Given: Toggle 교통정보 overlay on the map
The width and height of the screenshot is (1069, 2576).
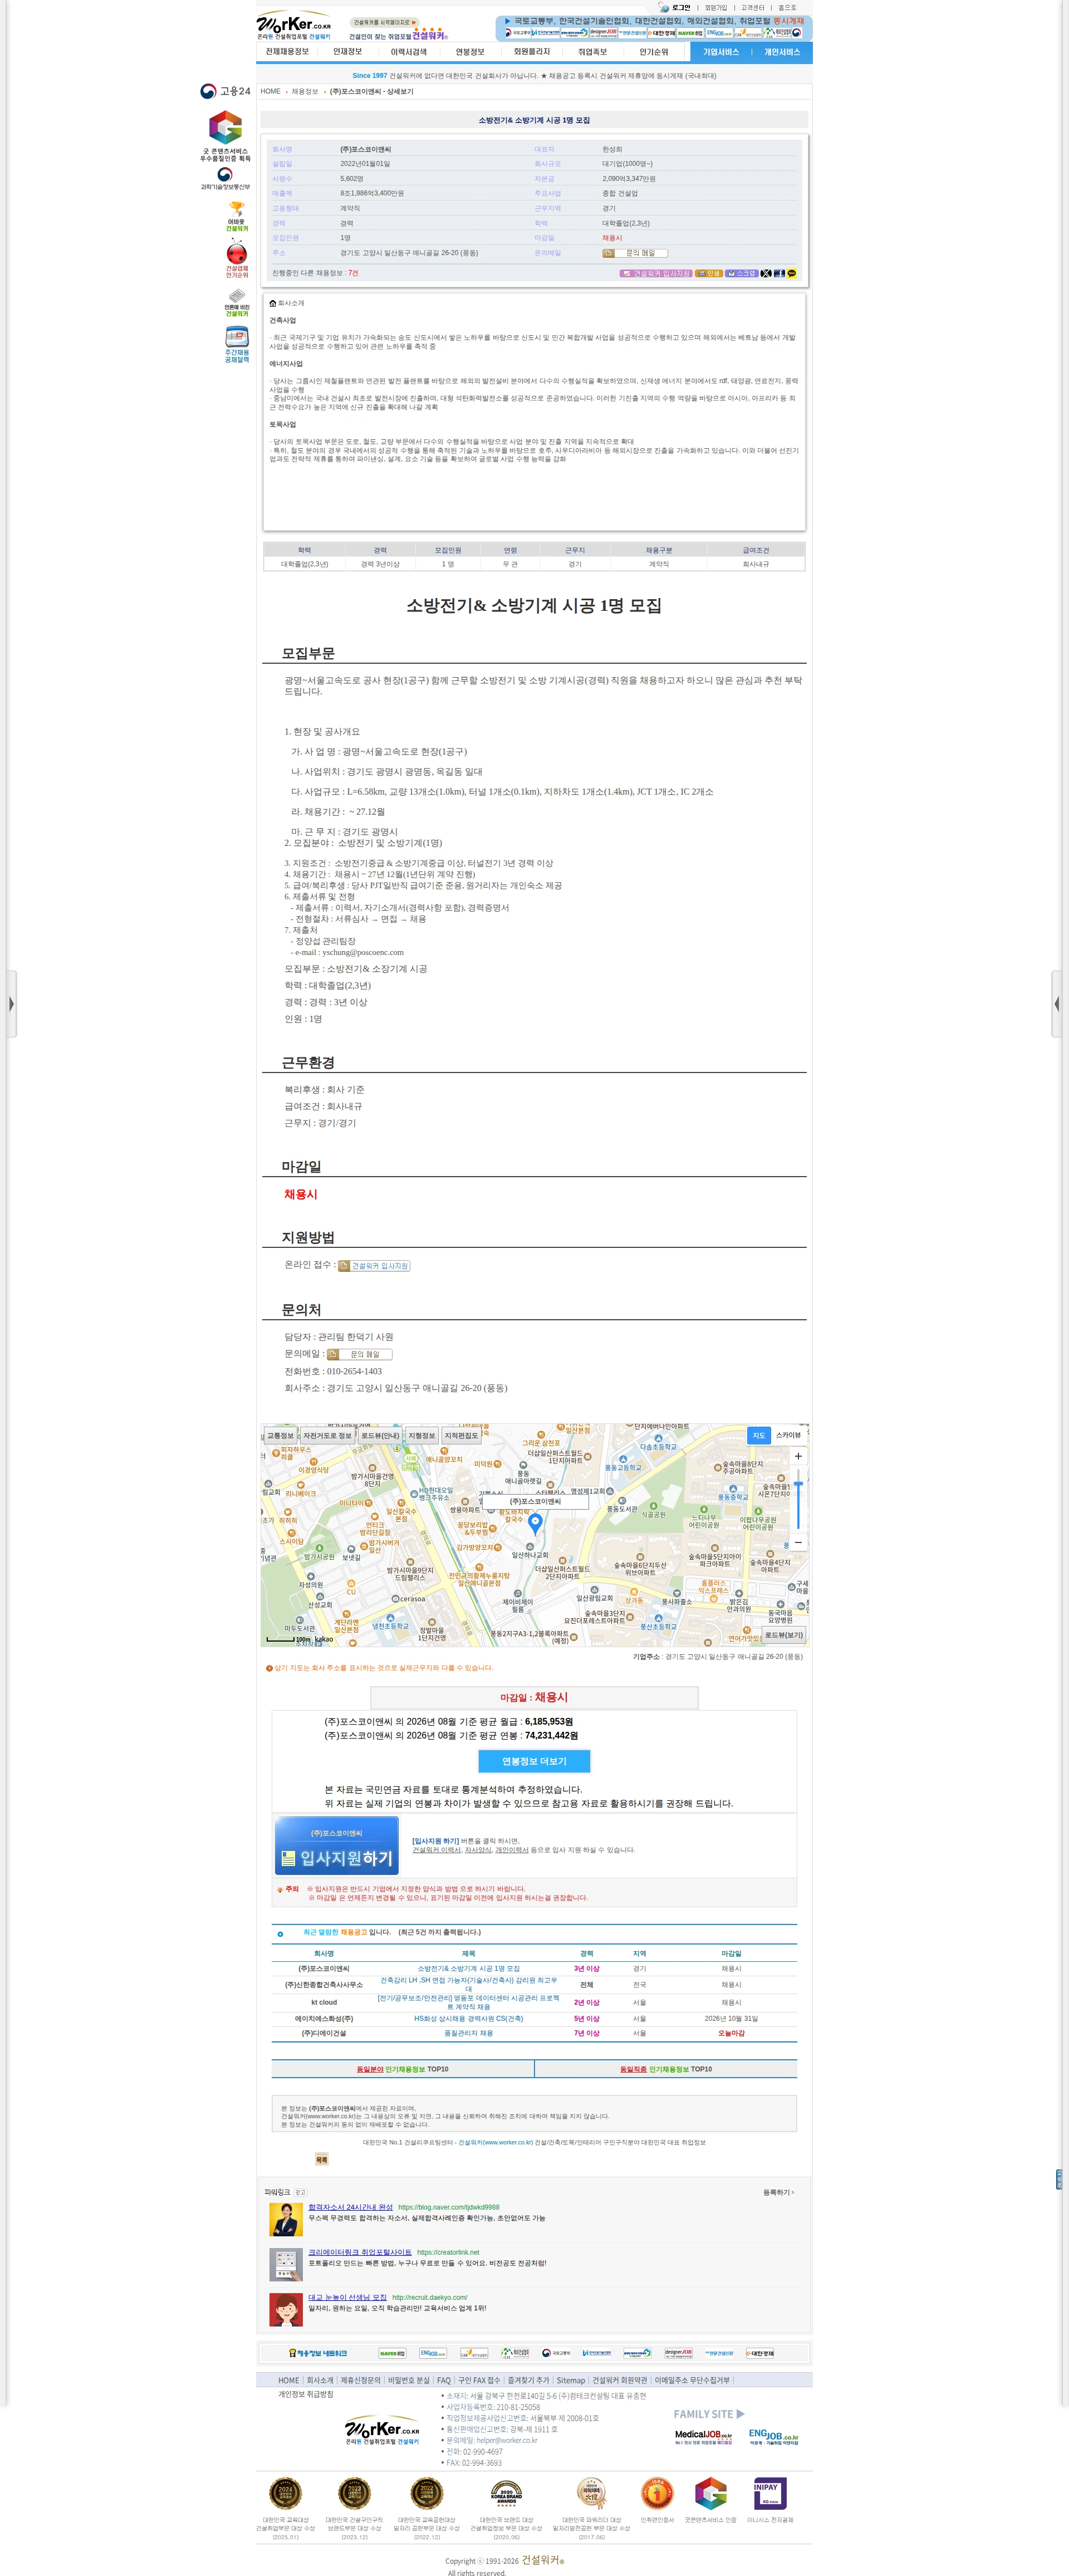Looking at the screenshot, I should 281,1436.
